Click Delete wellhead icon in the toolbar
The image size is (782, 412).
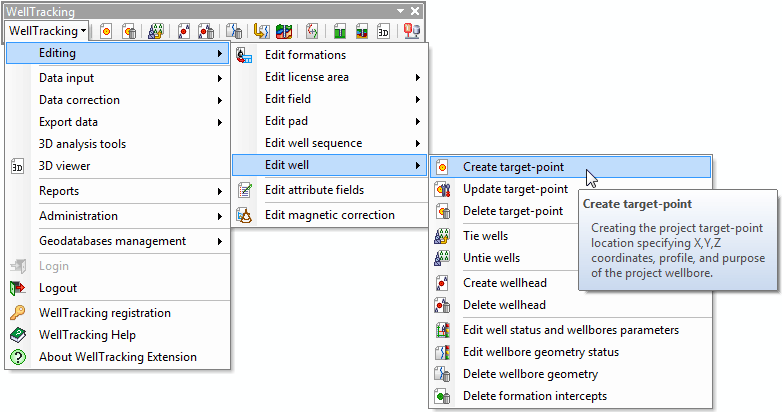click(205, 31)
